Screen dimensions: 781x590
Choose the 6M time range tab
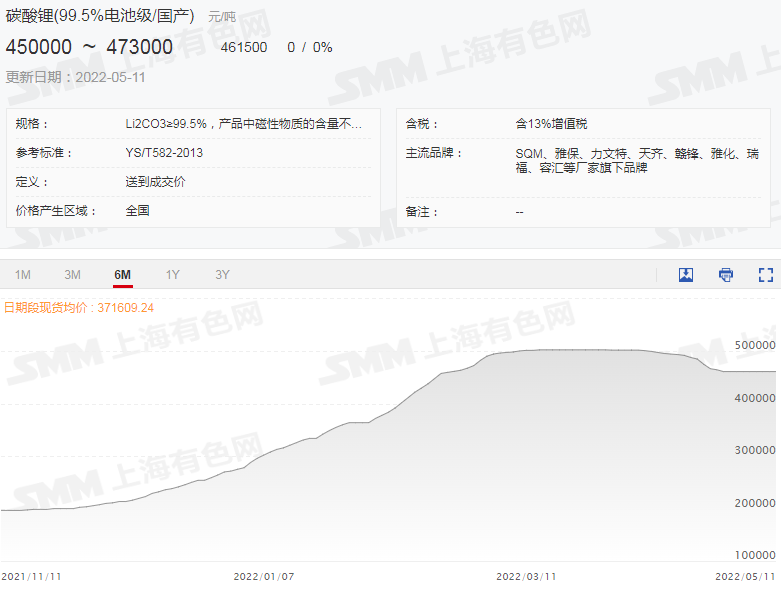[123, 275]
